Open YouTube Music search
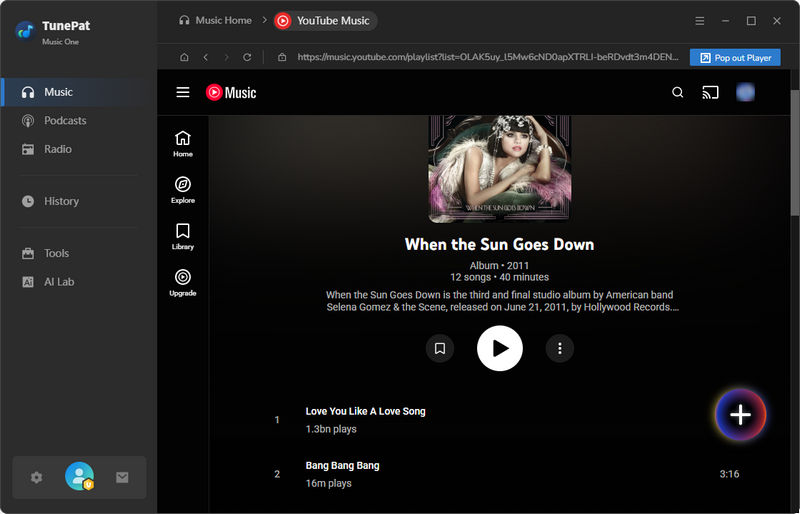This screenshot has width=800, height=514. tap(678, 92)
